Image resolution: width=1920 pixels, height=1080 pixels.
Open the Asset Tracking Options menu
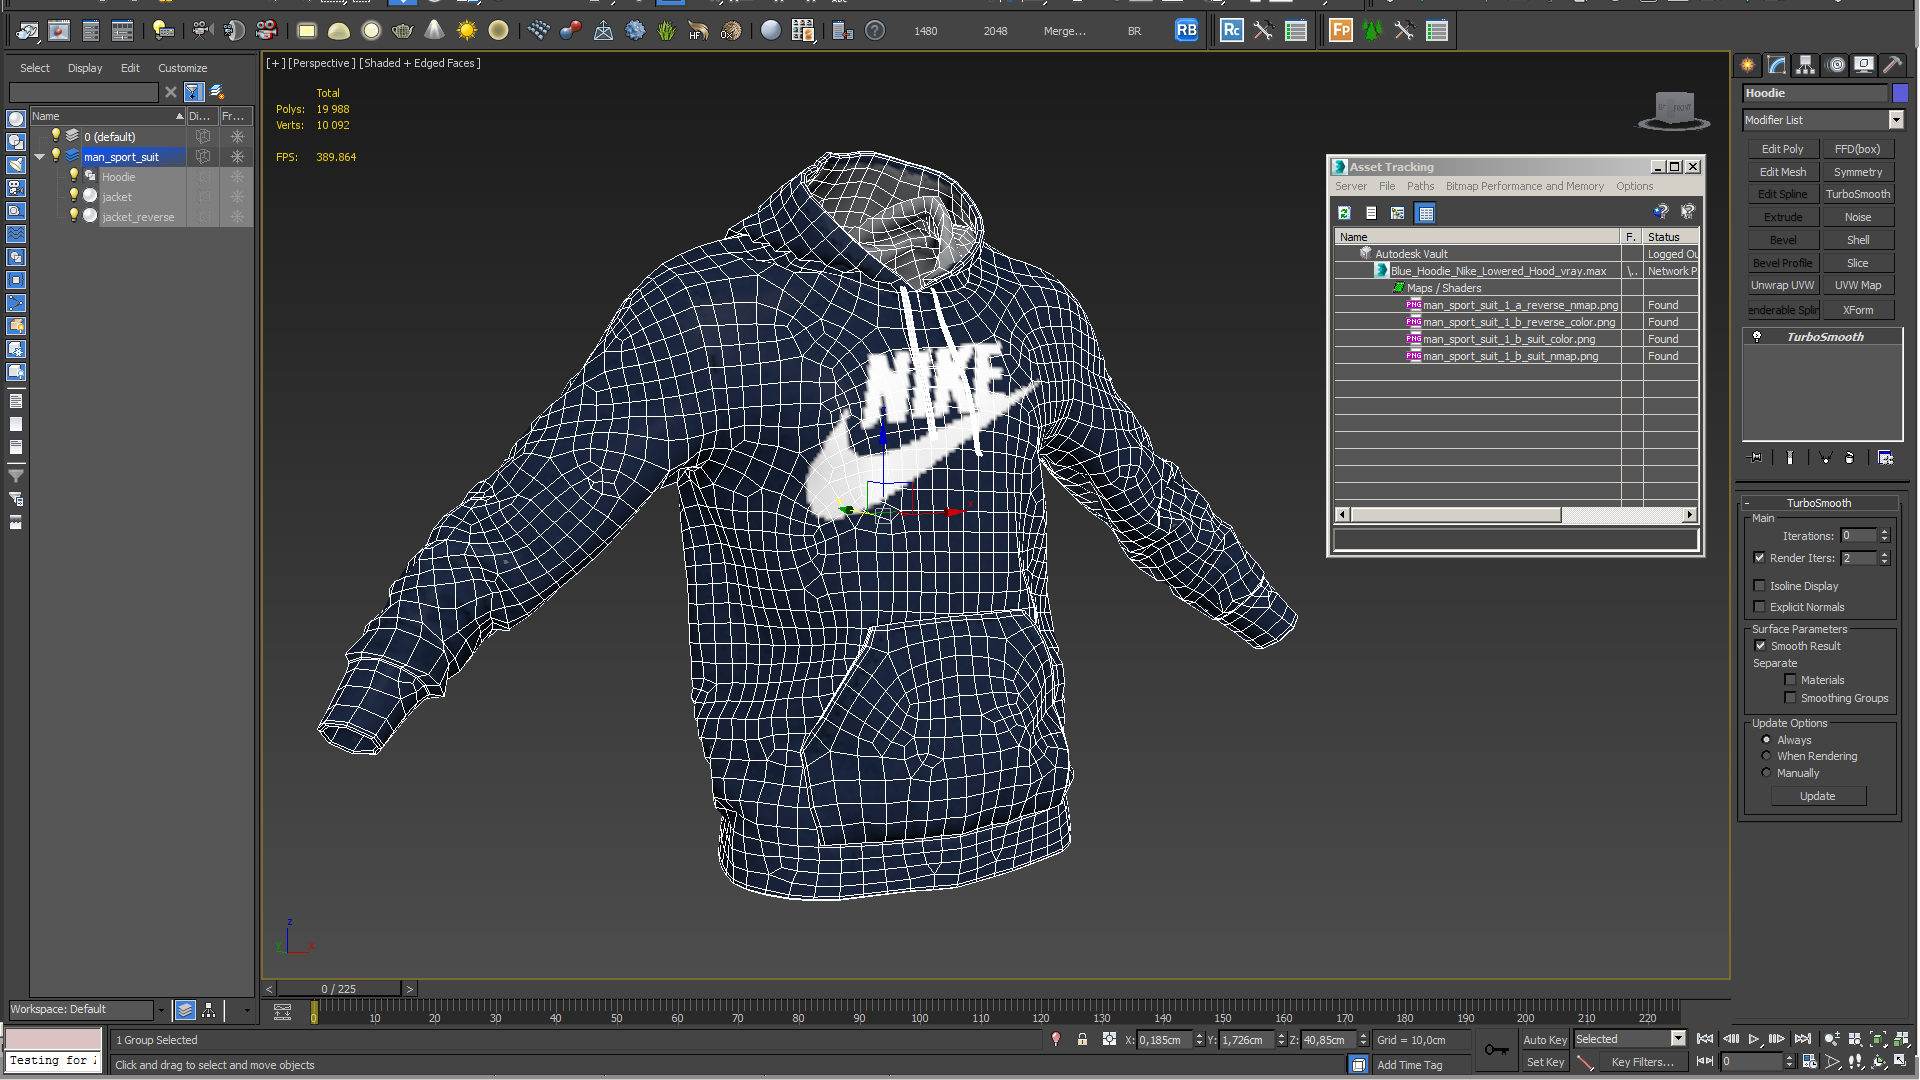(x=1634, y=186)
